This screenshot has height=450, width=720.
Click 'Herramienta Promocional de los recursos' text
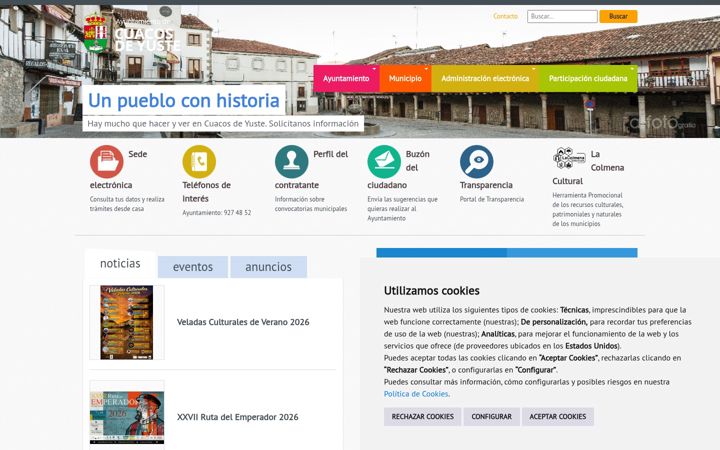(588, 209)
